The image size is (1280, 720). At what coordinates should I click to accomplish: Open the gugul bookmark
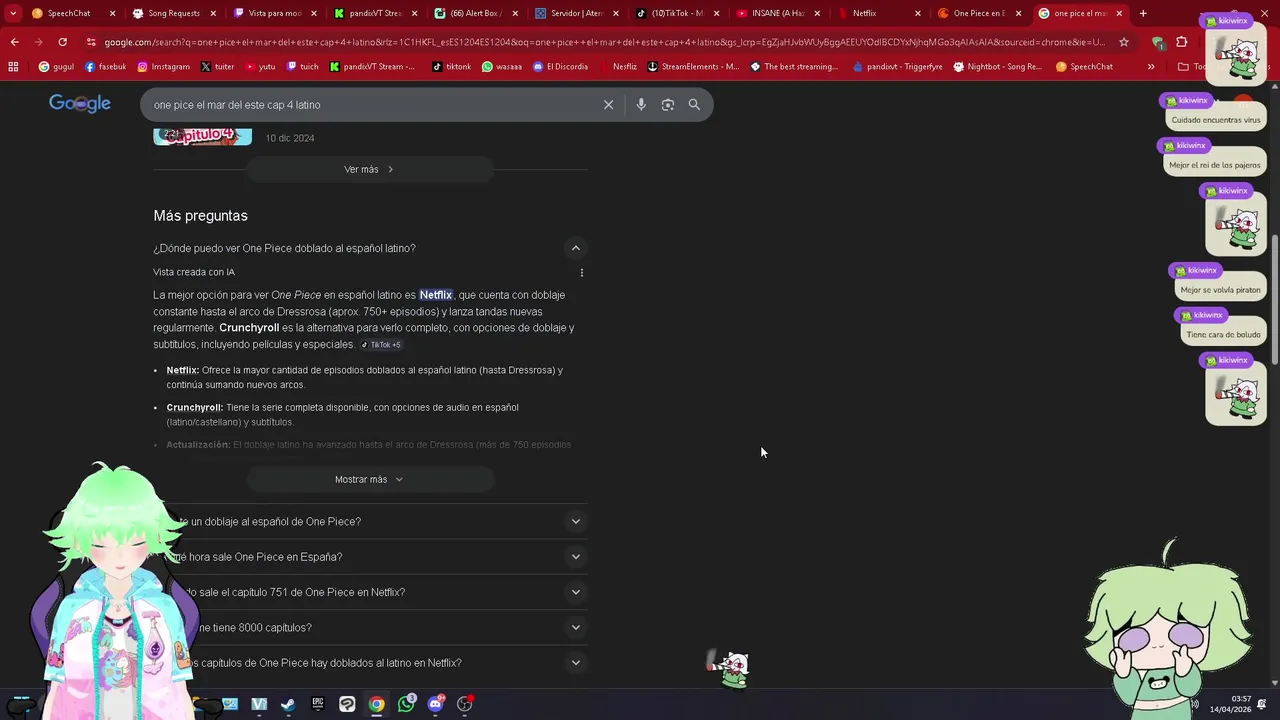pyautogui.click(x=56, y=66)
